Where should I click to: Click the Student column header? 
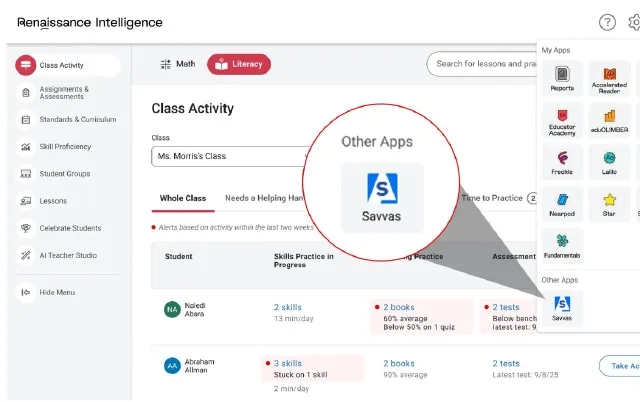(x=178, y=256)
